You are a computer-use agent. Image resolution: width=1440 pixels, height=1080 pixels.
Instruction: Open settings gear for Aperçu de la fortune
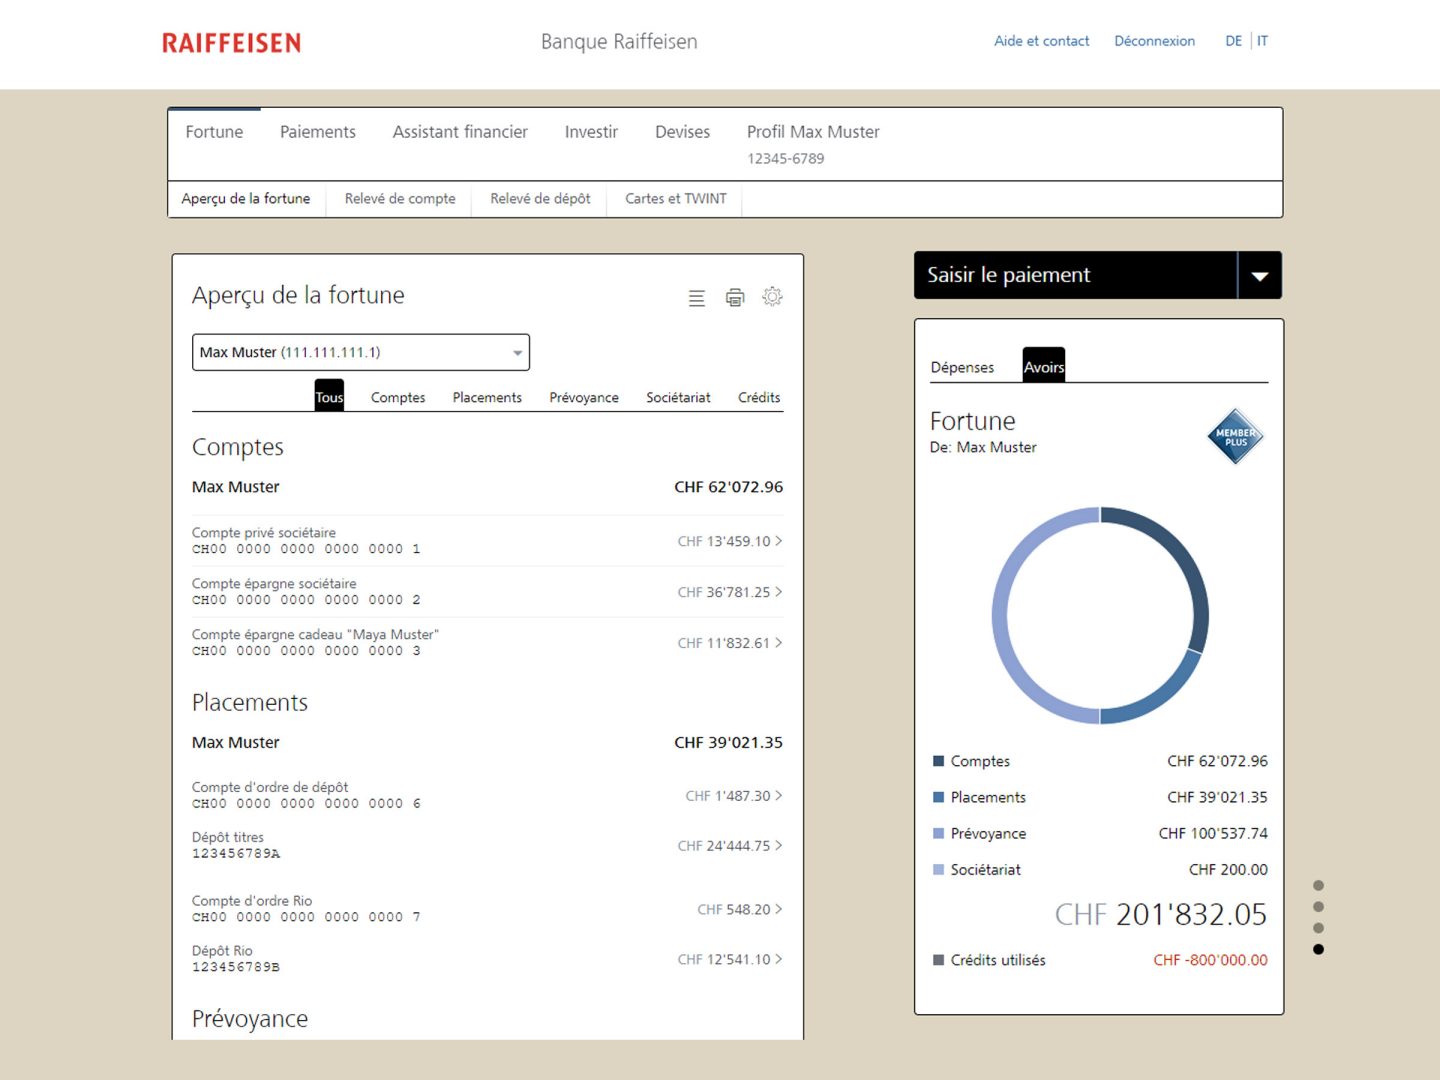[x=772, y=297]
